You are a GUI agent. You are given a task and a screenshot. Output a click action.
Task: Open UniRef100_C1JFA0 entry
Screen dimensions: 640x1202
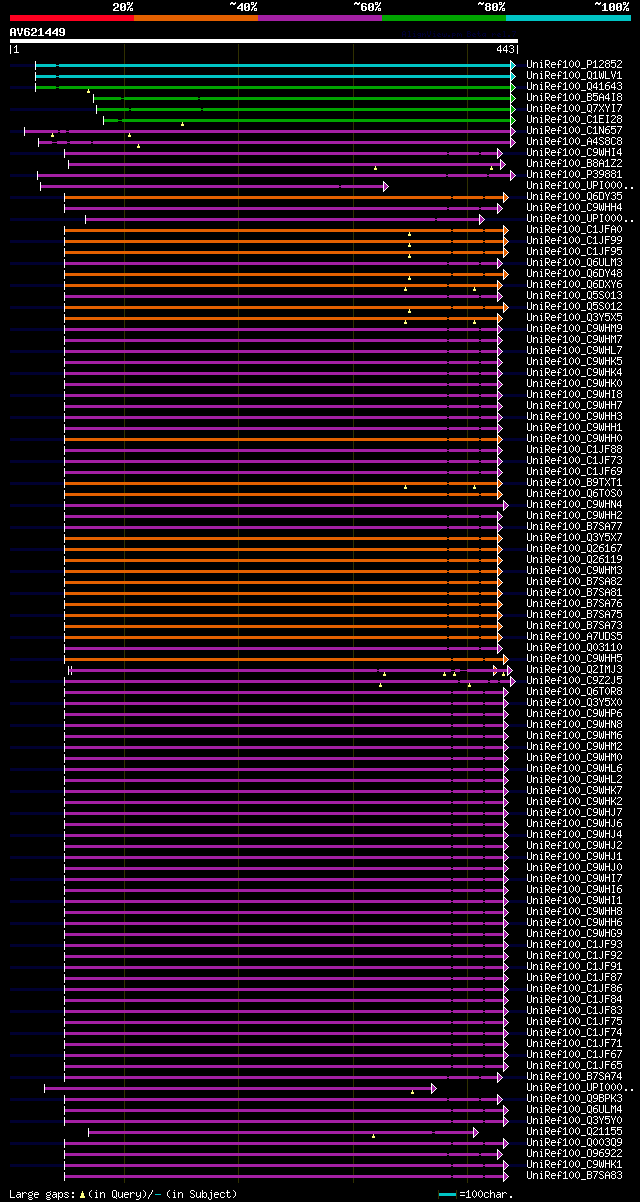coord(575,229)
